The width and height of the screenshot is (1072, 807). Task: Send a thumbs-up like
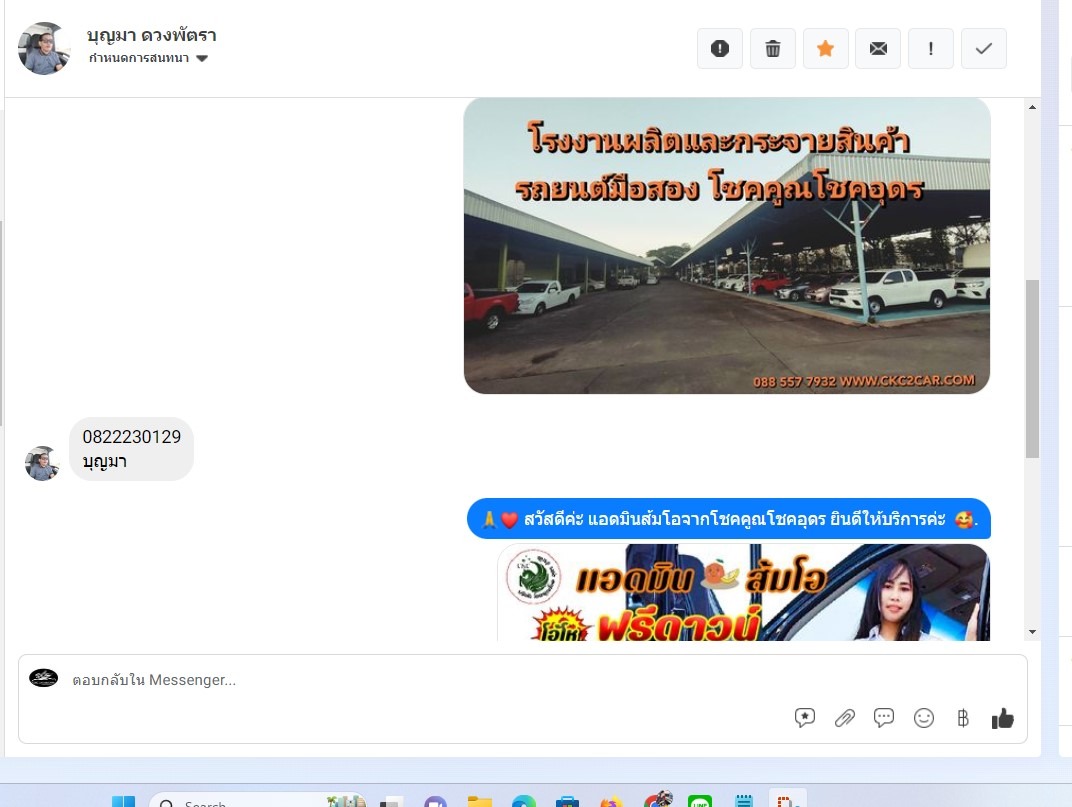click(1002, 718)
